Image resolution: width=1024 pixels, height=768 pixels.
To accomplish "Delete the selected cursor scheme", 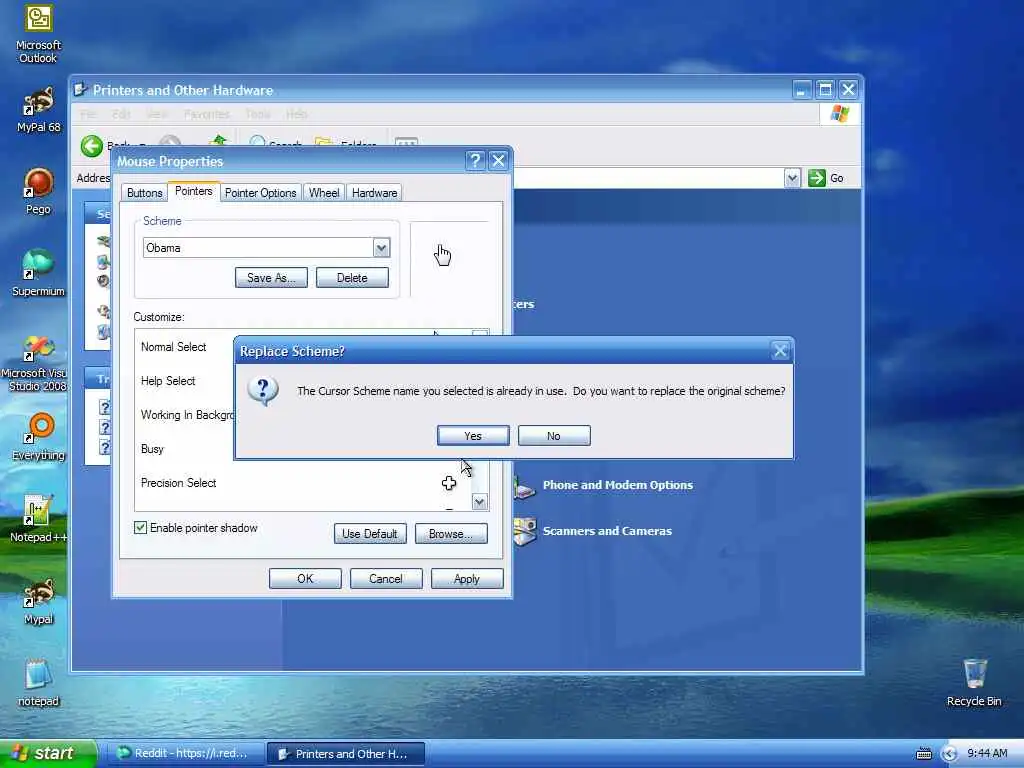I will tap(352, 278).
